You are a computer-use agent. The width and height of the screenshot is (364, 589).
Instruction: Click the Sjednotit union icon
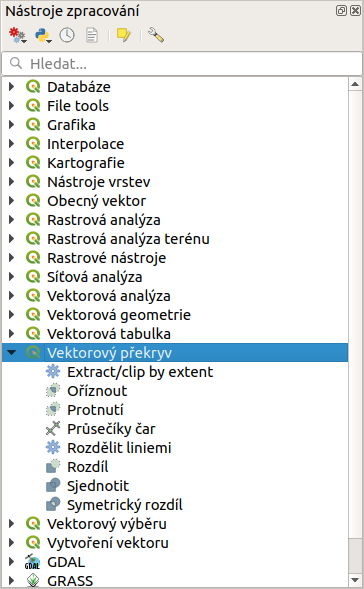click(53, 485)
